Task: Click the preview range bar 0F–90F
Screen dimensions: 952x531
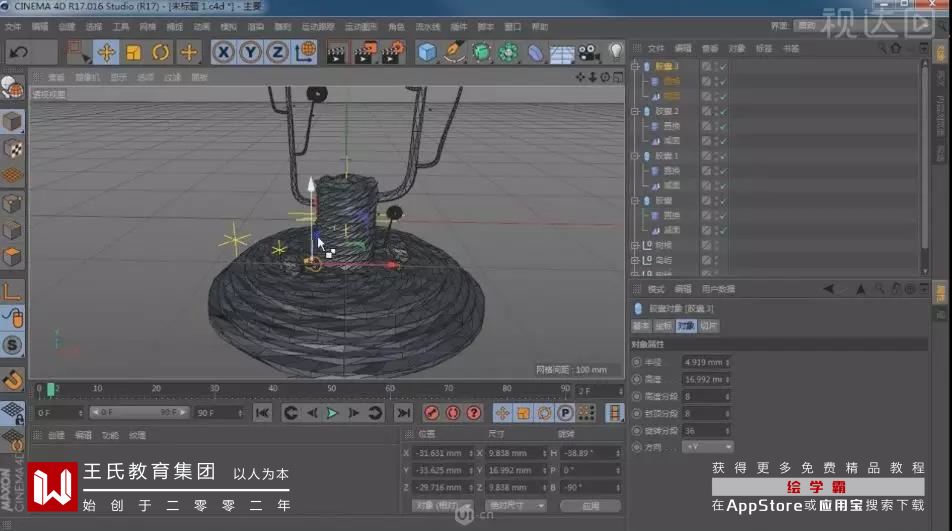Action: pyautogui.click(x=139, y=412)
